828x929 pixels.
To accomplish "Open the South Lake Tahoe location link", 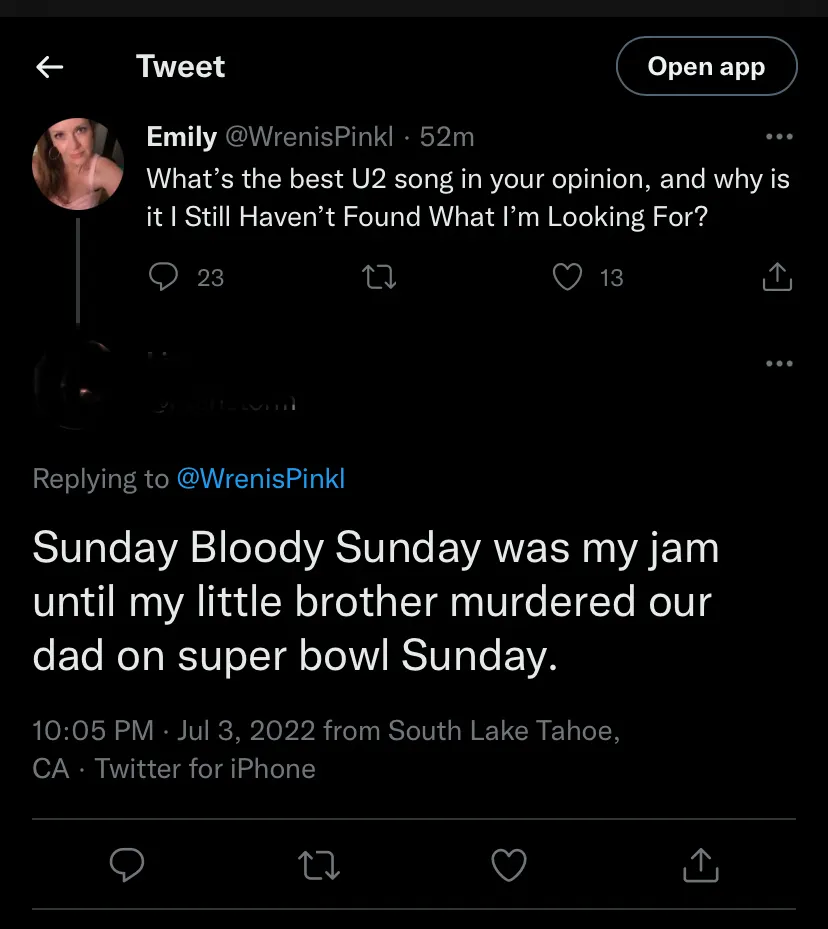I will [503, 731].
